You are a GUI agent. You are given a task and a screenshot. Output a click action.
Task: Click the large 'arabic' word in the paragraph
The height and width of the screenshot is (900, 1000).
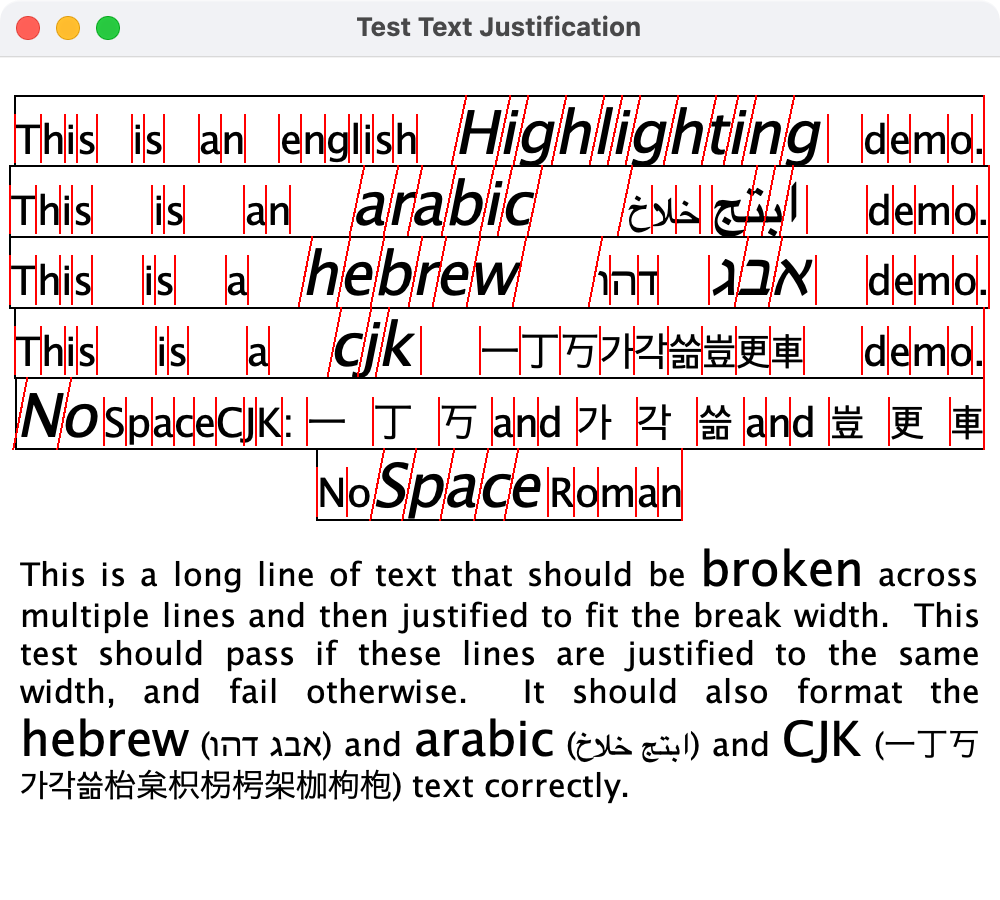484,741
